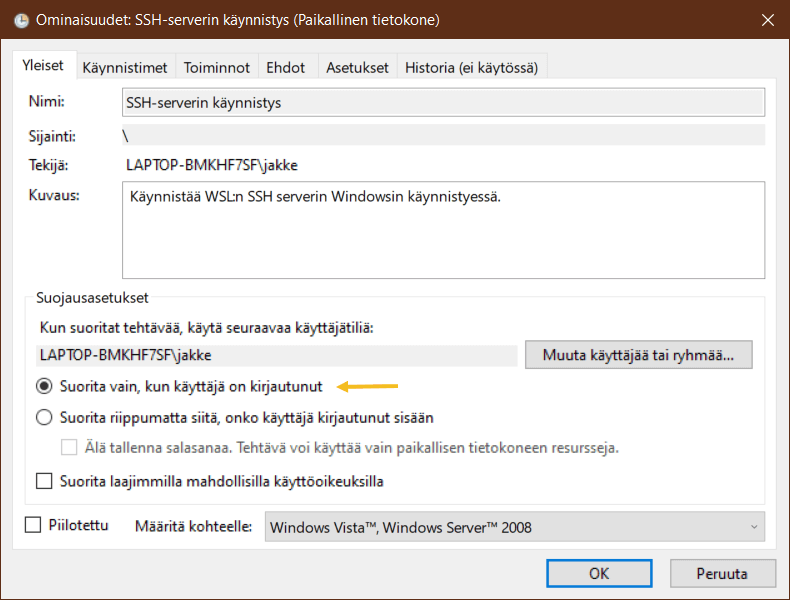Click the Nimi text field

(x=443, y=103)
